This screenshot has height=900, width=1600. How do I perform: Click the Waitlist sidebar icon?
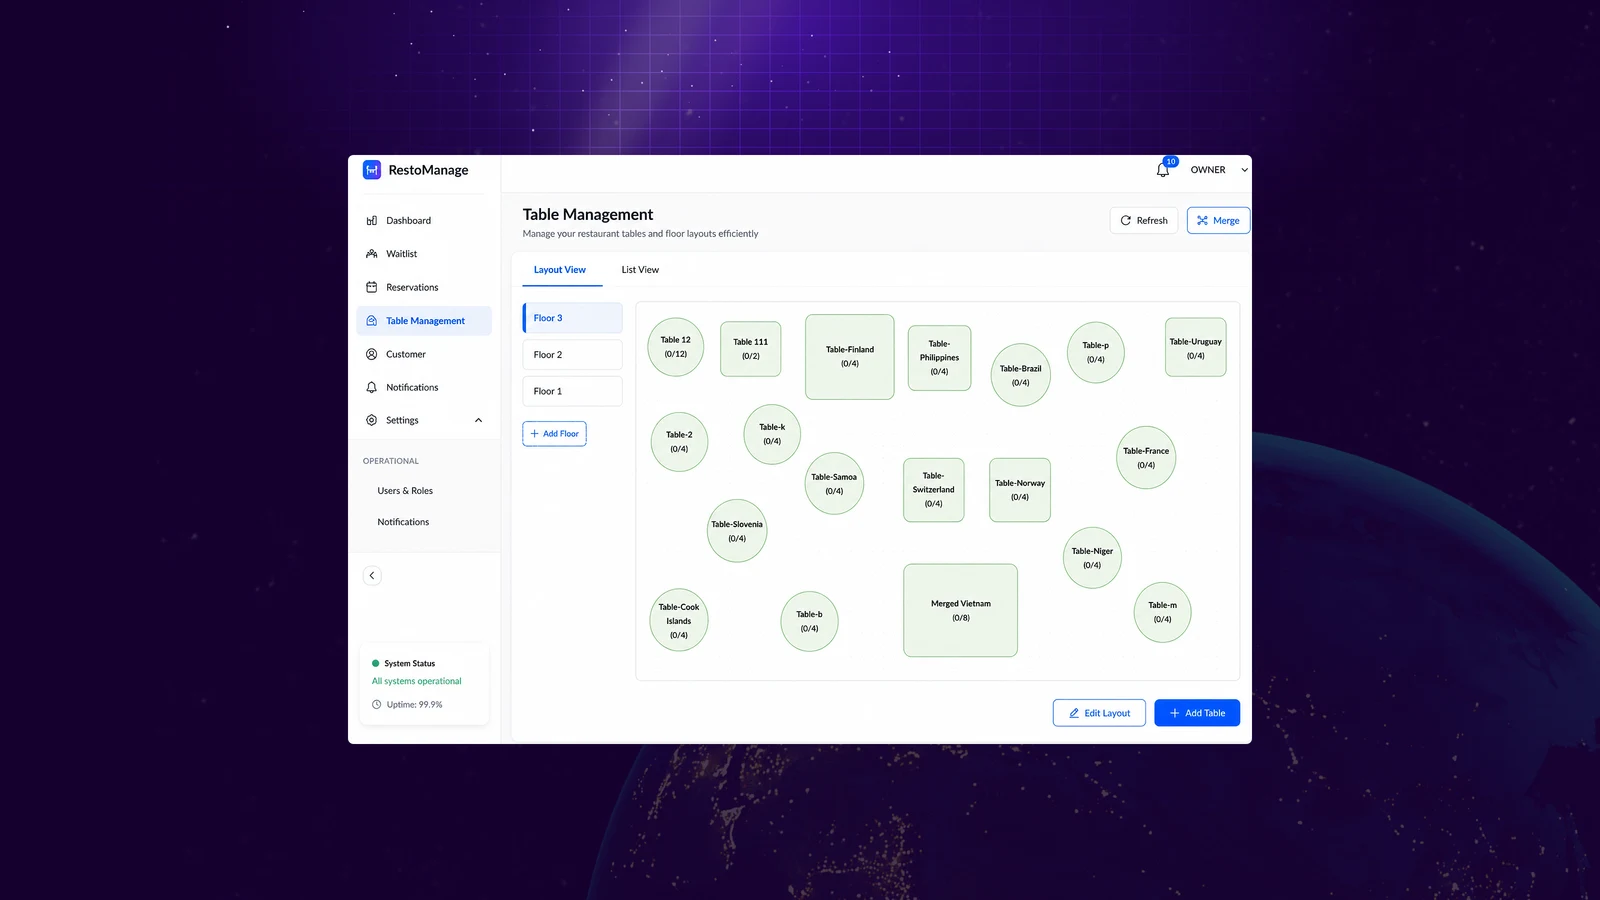pyautogui.click(x=372, y=254)
